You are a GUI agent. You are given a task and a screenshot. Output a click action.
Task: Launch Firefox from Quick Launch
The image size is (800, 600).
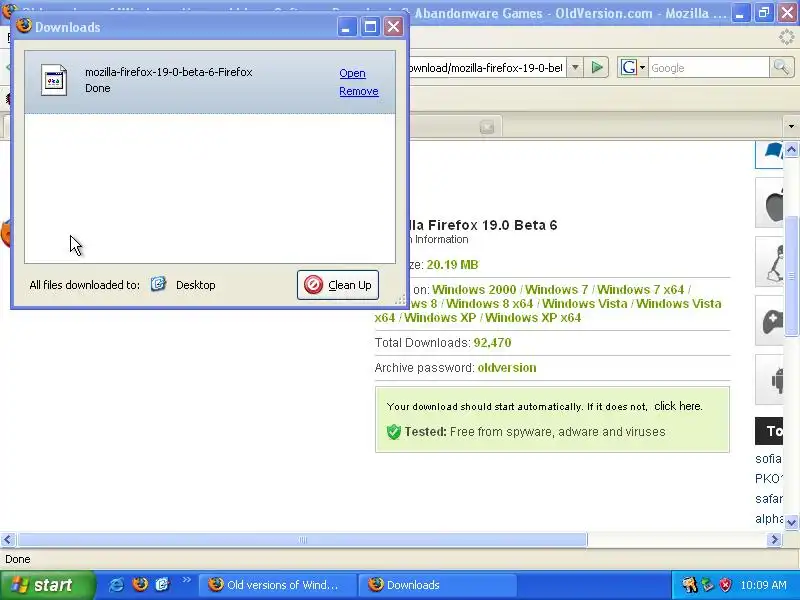[x=140, y=585]
